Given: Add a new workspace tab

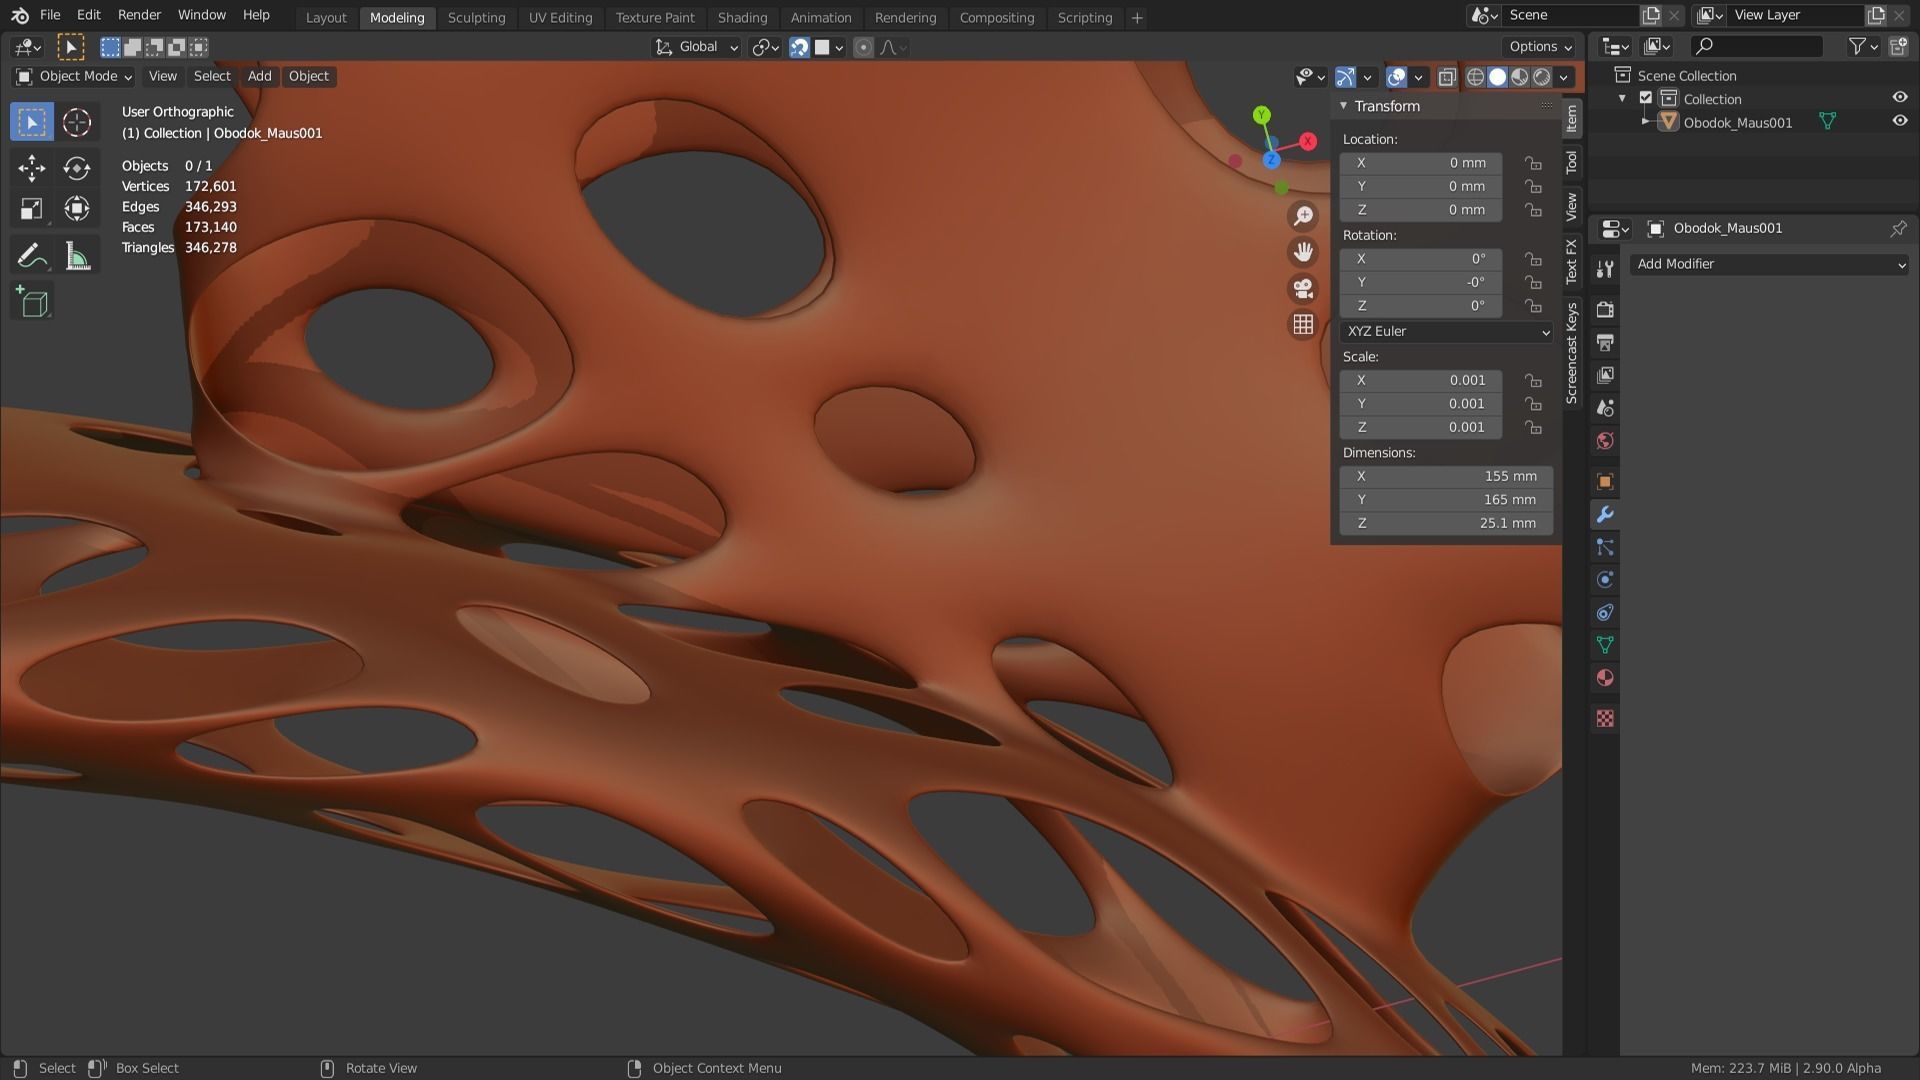Looking at the screenshot, I should [1137, 17].
